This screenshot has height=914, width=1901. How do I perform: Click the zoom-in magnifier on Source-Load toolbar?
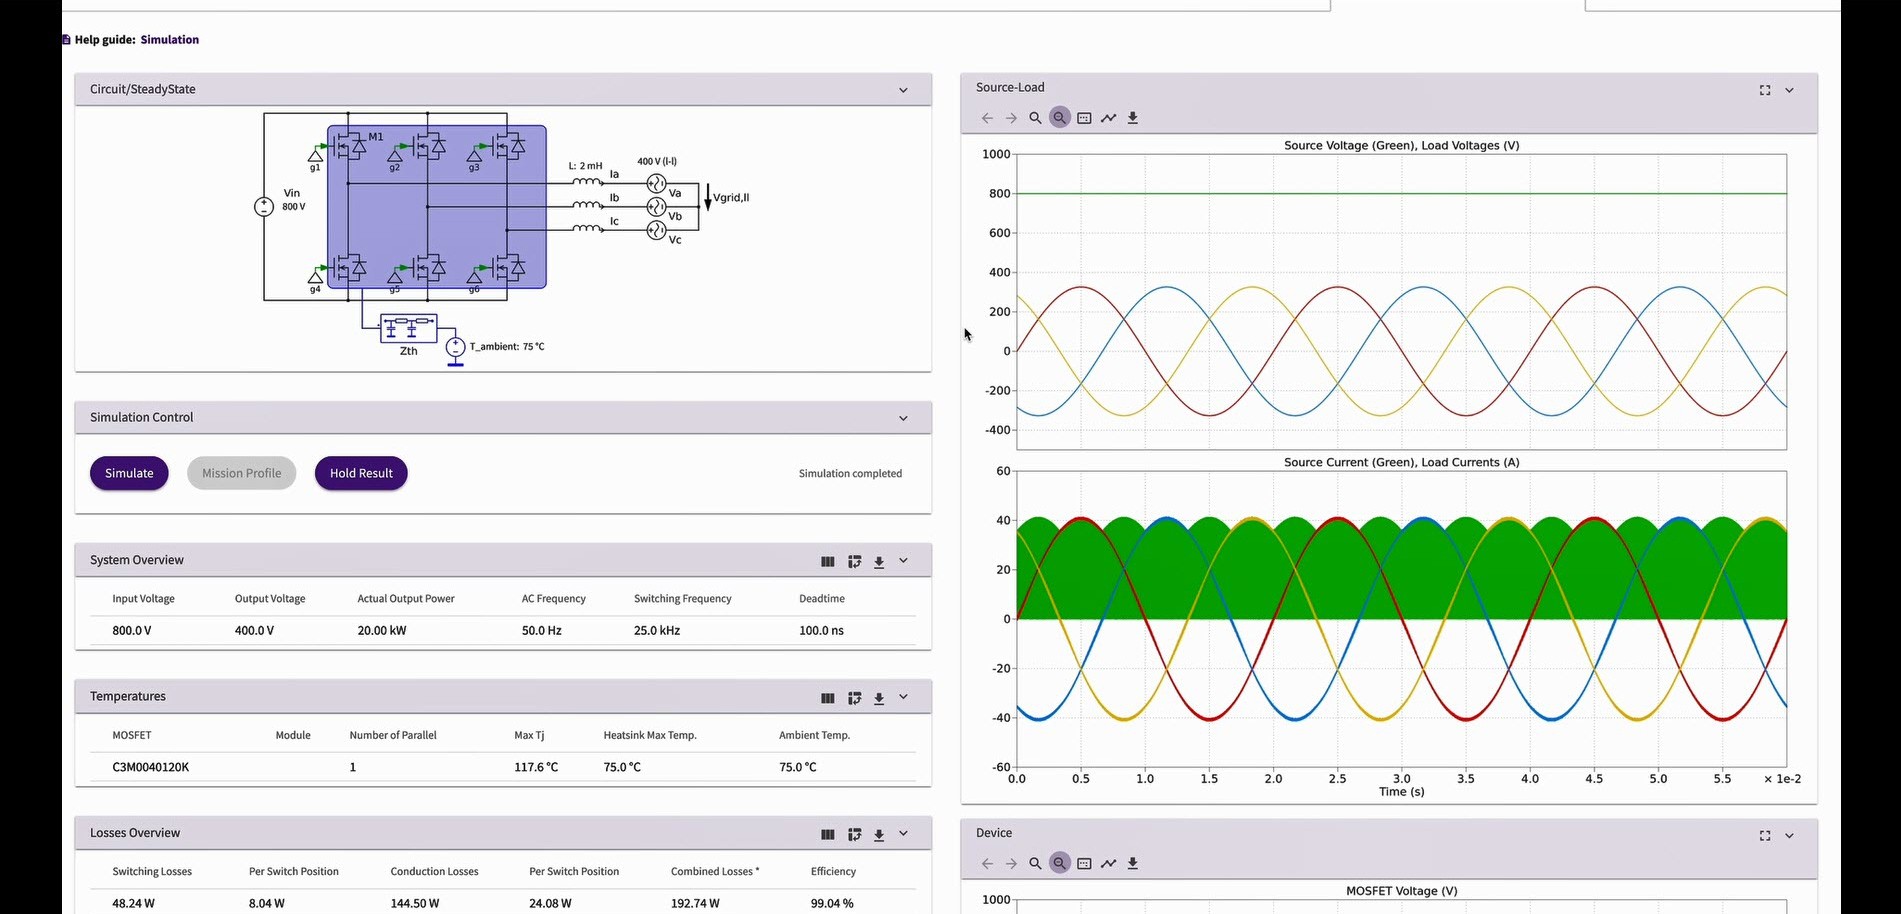[1035, 117]
